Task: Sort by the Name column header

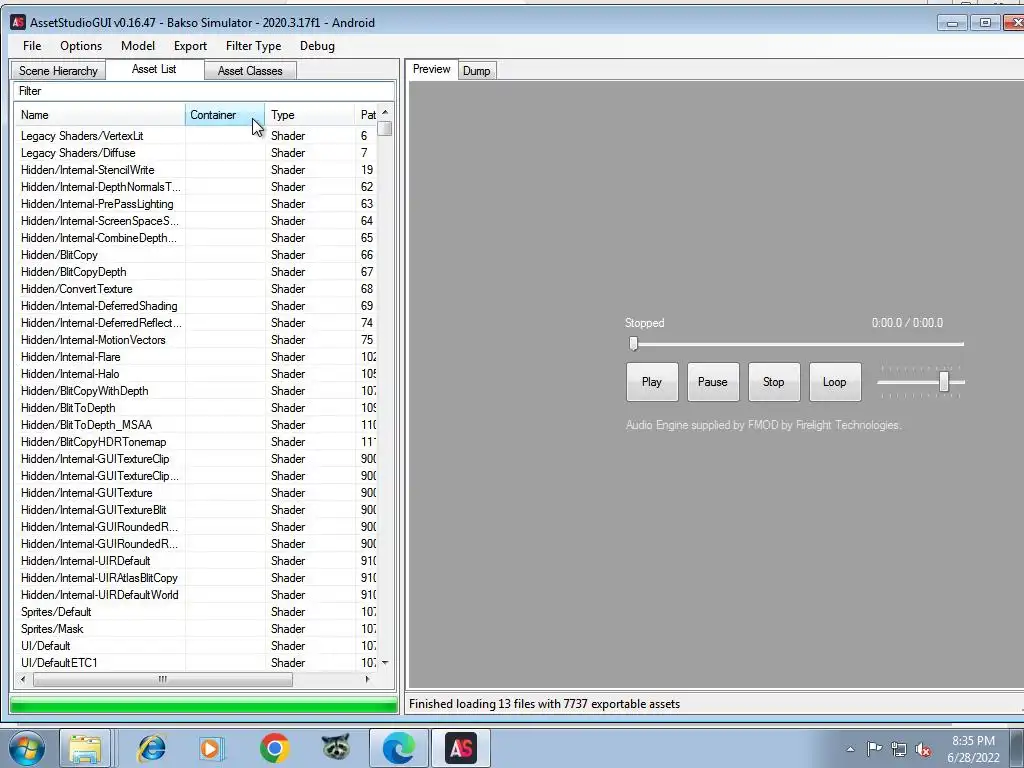Action: point(100,114)
